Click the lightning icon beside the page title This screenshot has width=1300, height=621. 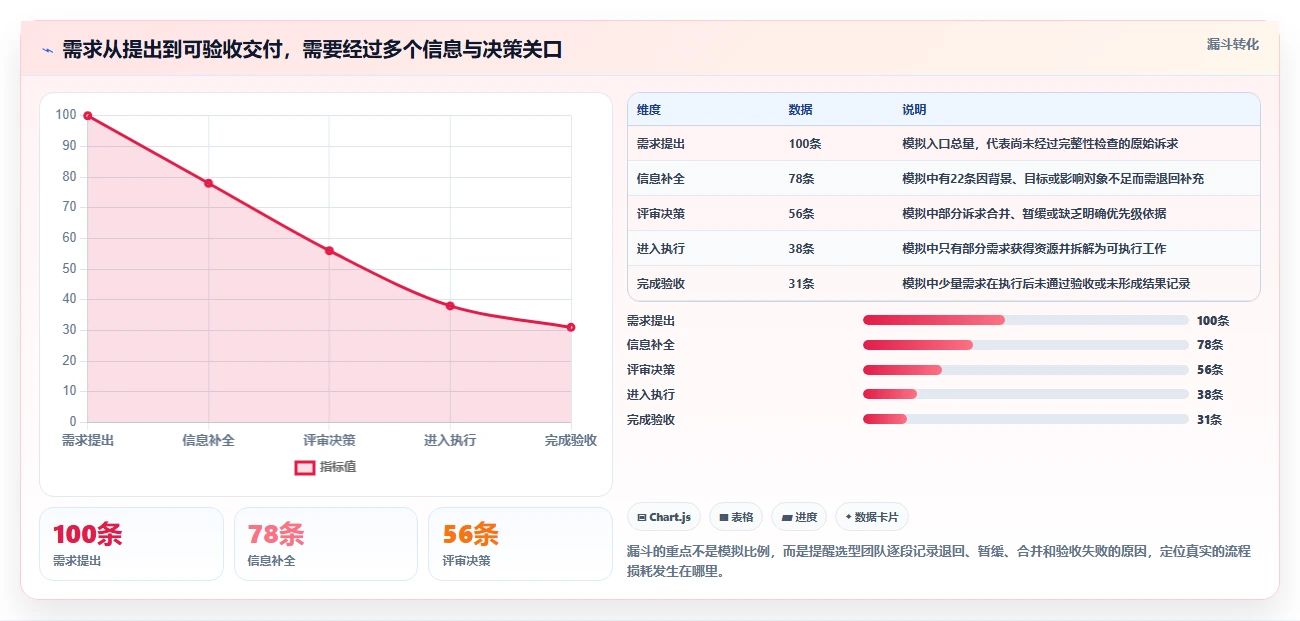pos(47,50)
